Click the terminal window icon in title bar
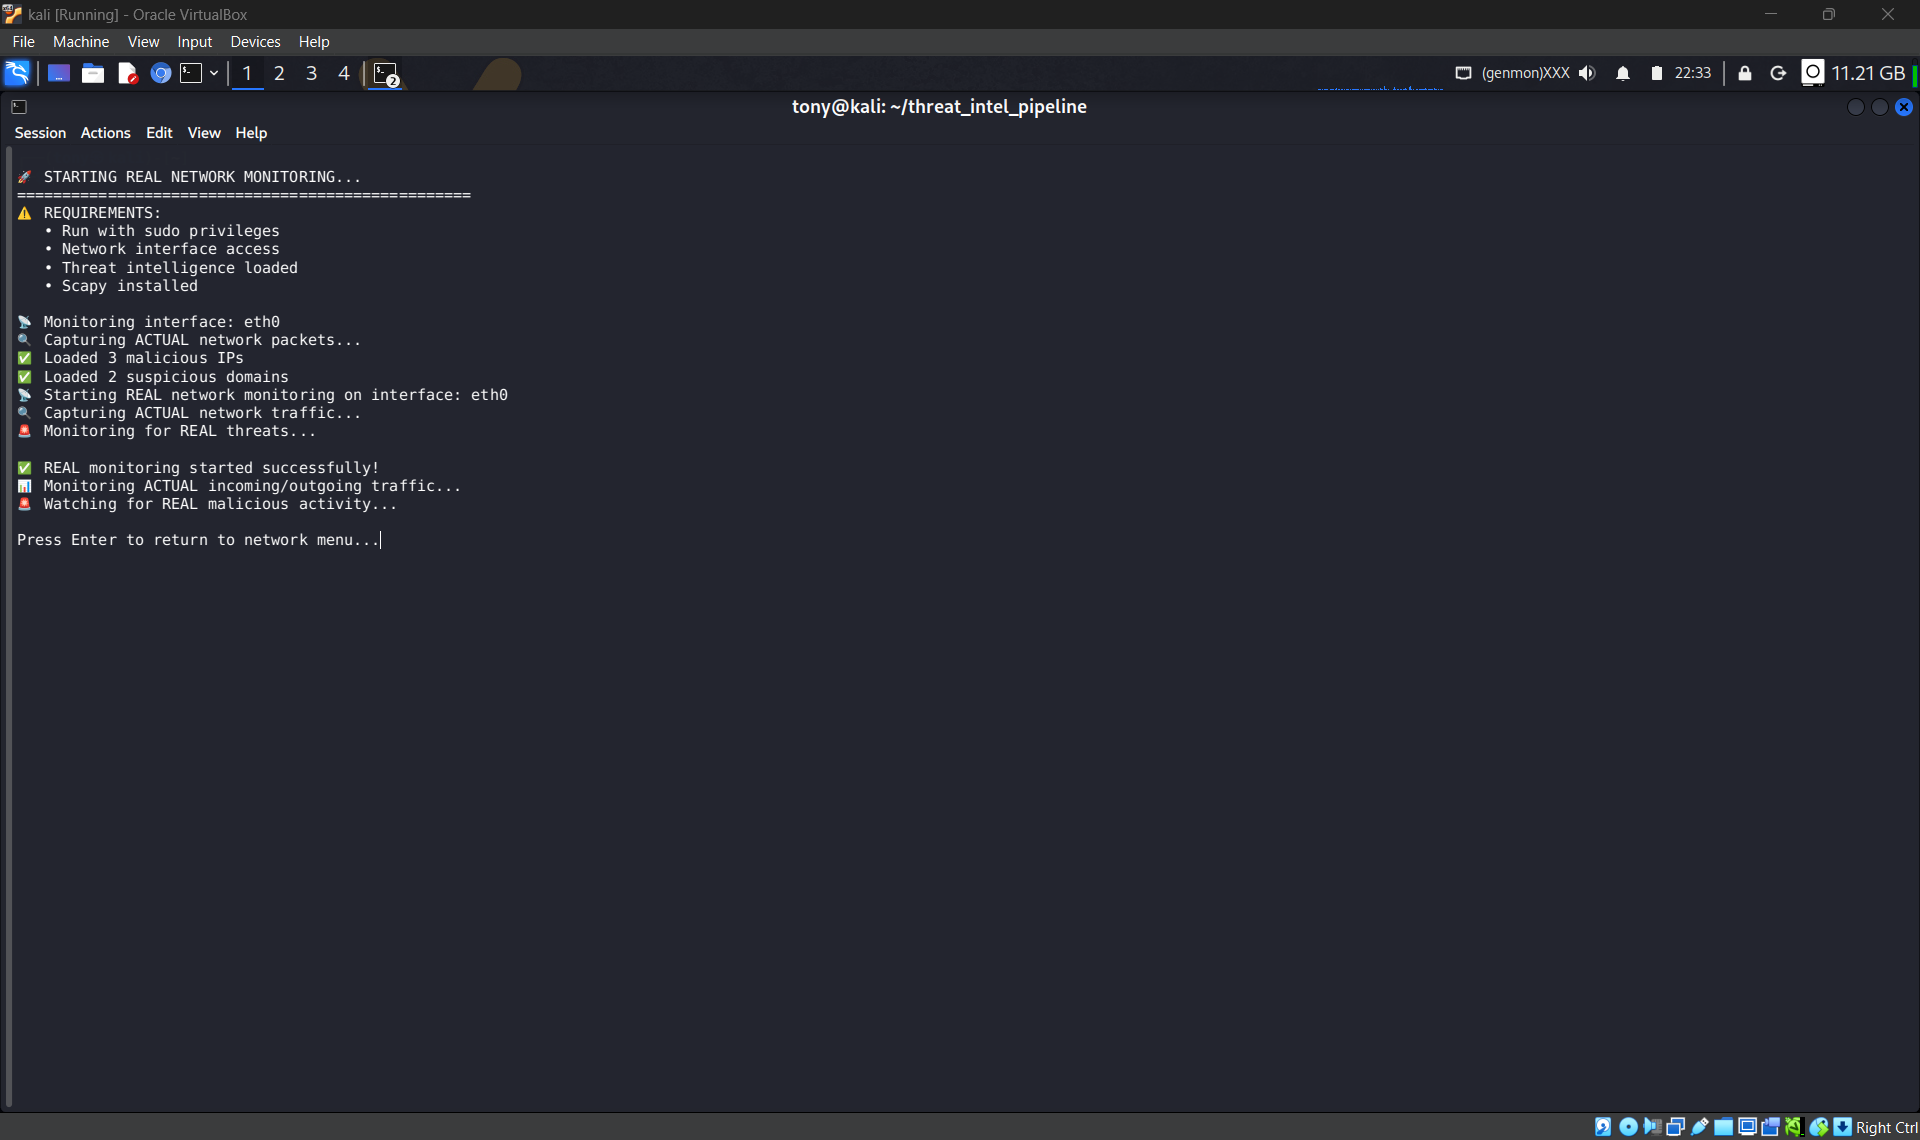Viewport: 1920px width, 1140px height. (19, 107)
